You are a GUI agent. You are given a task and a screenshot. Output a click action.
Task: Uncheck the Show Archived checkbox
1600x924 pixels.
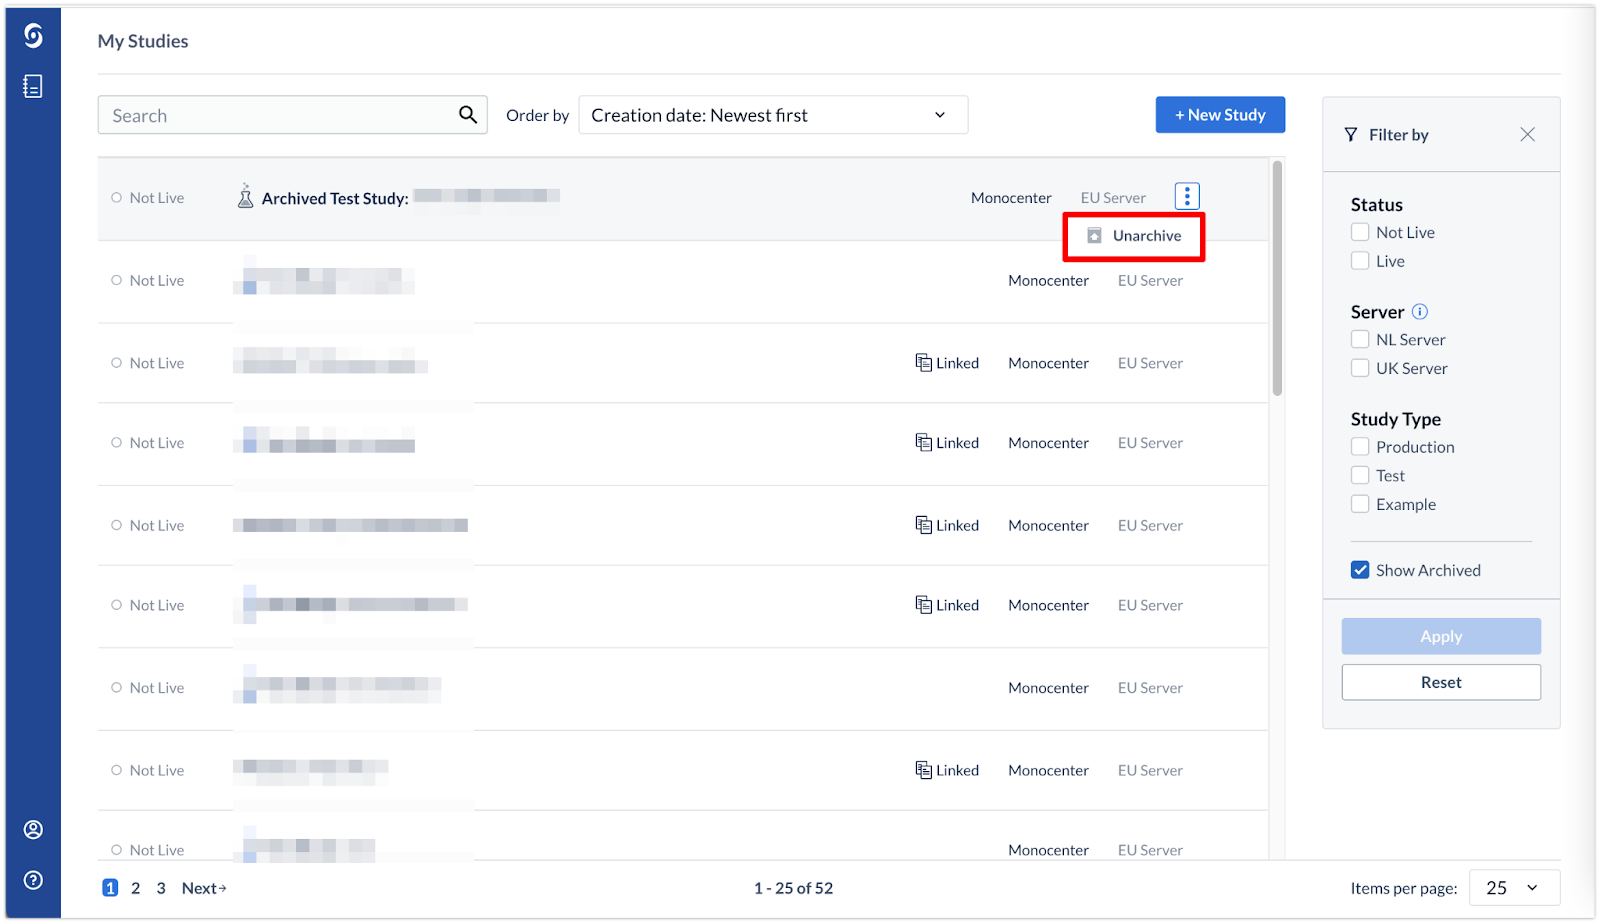(x=1360, y=570)
